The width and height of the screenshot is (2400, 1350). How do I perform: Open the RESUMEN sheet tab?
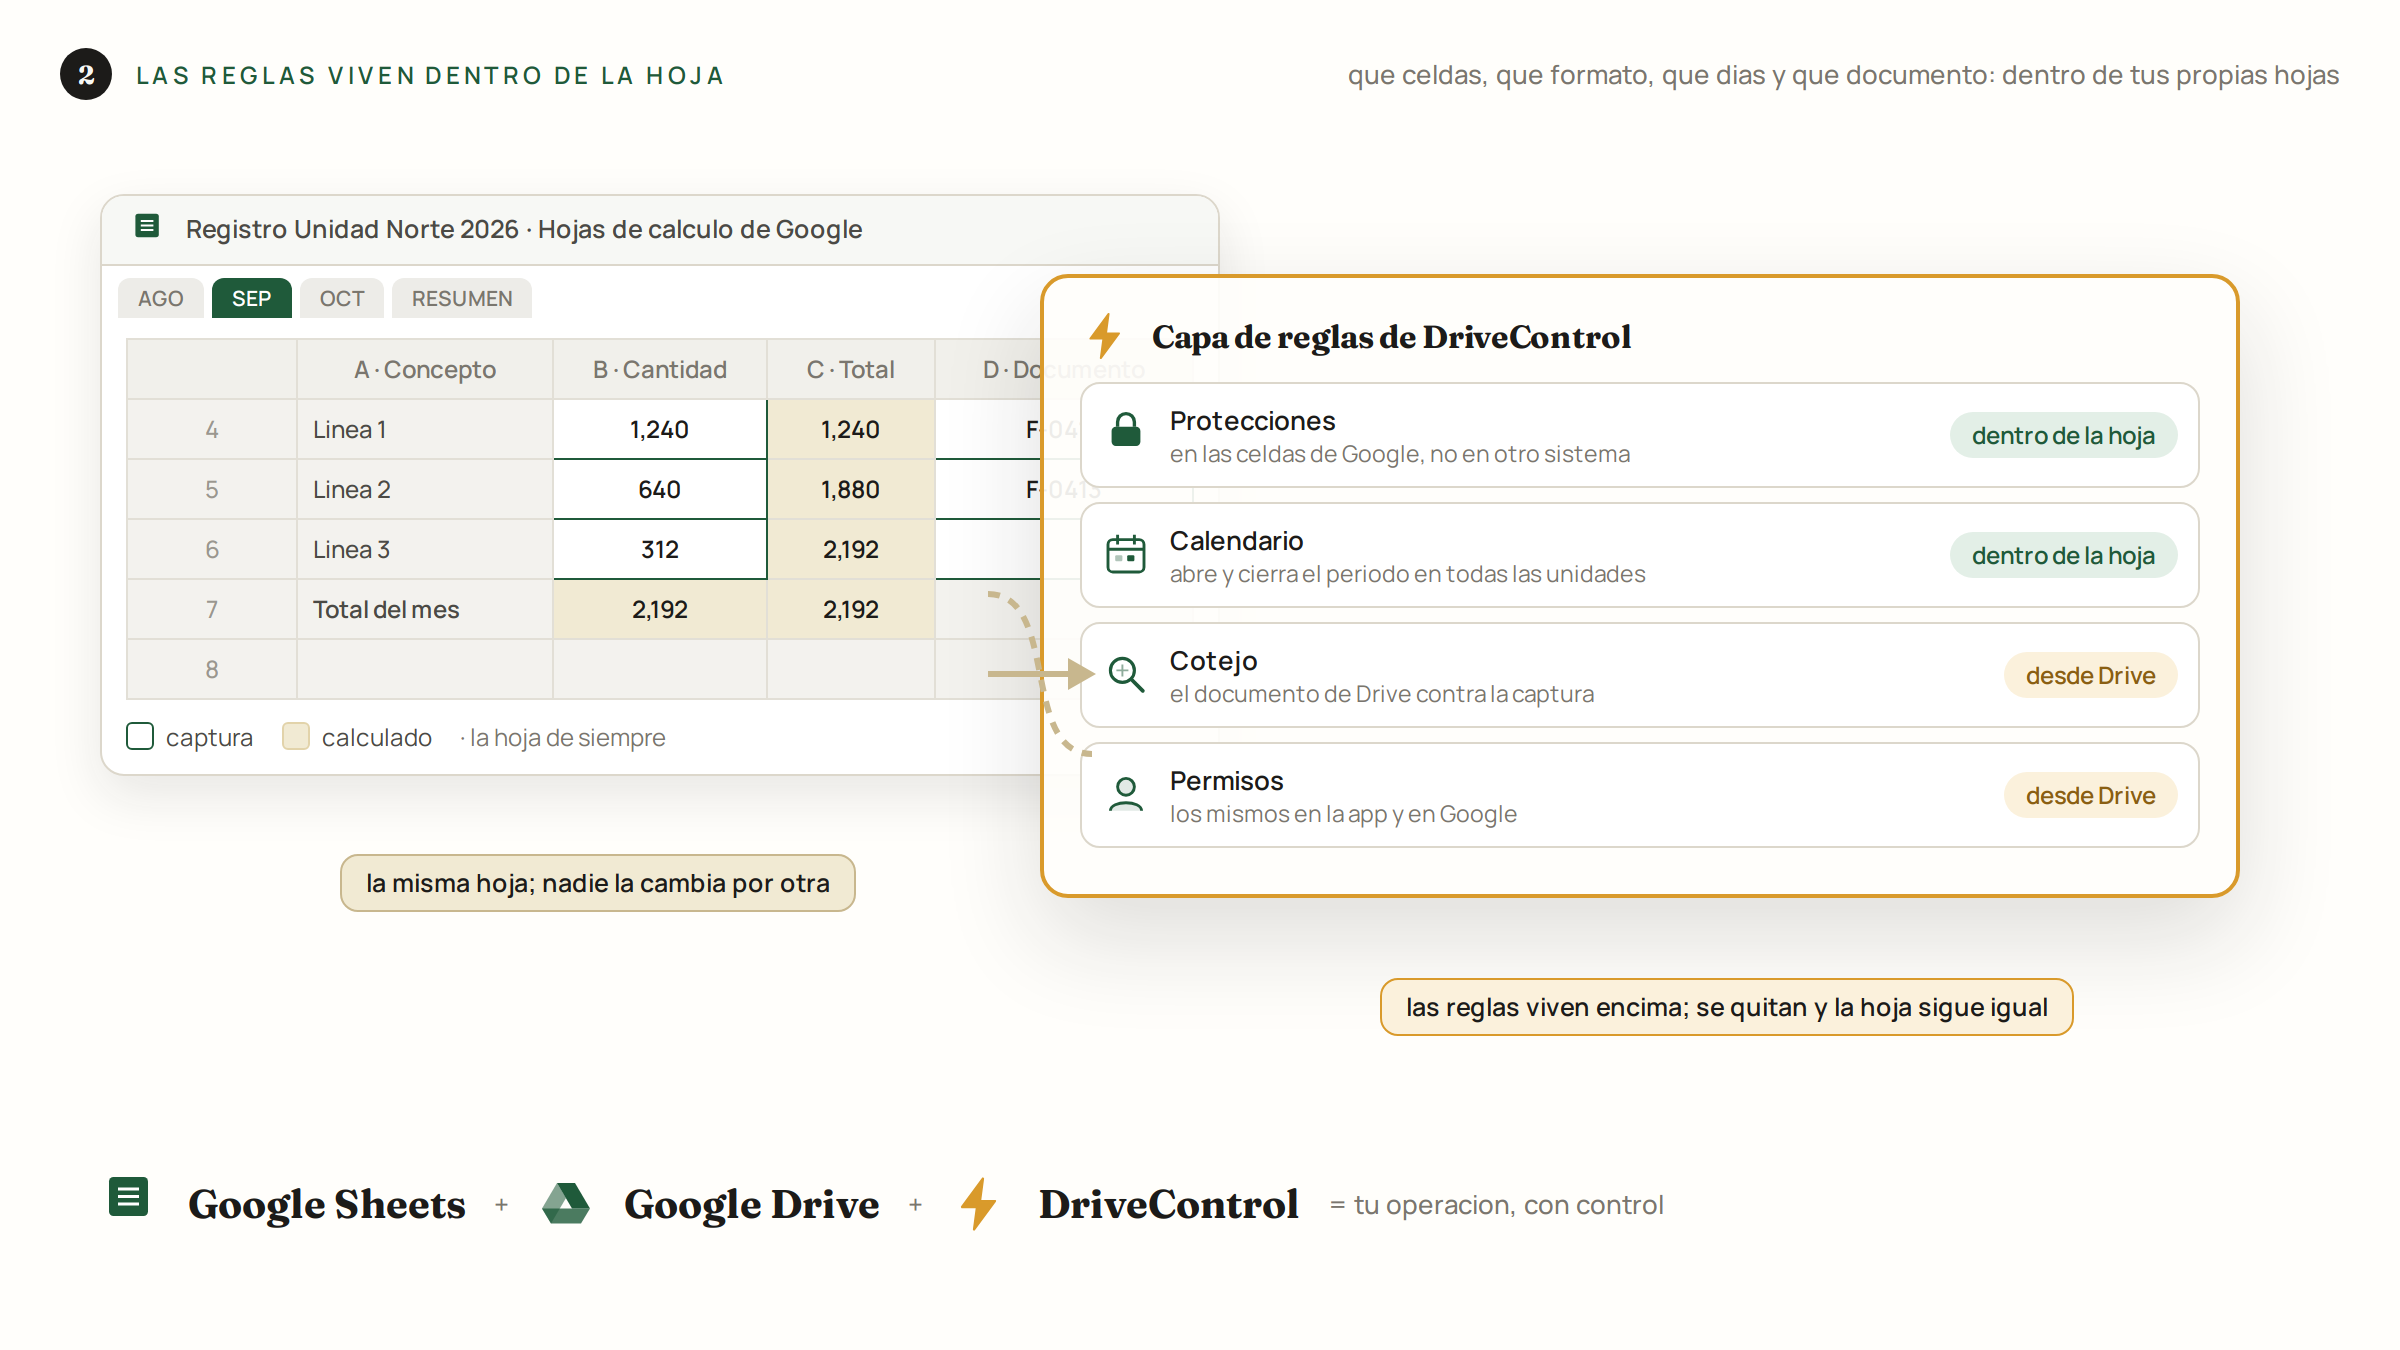point(462,298)
